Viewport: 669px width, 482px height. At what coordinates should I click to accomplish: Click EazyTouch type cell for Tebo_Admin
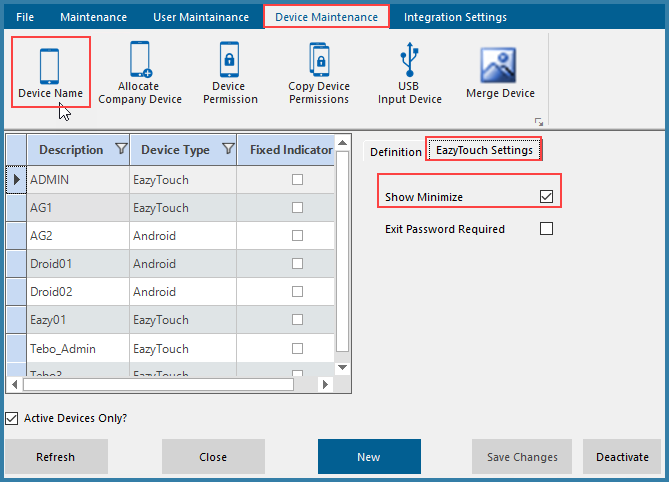tap(183, 349)
